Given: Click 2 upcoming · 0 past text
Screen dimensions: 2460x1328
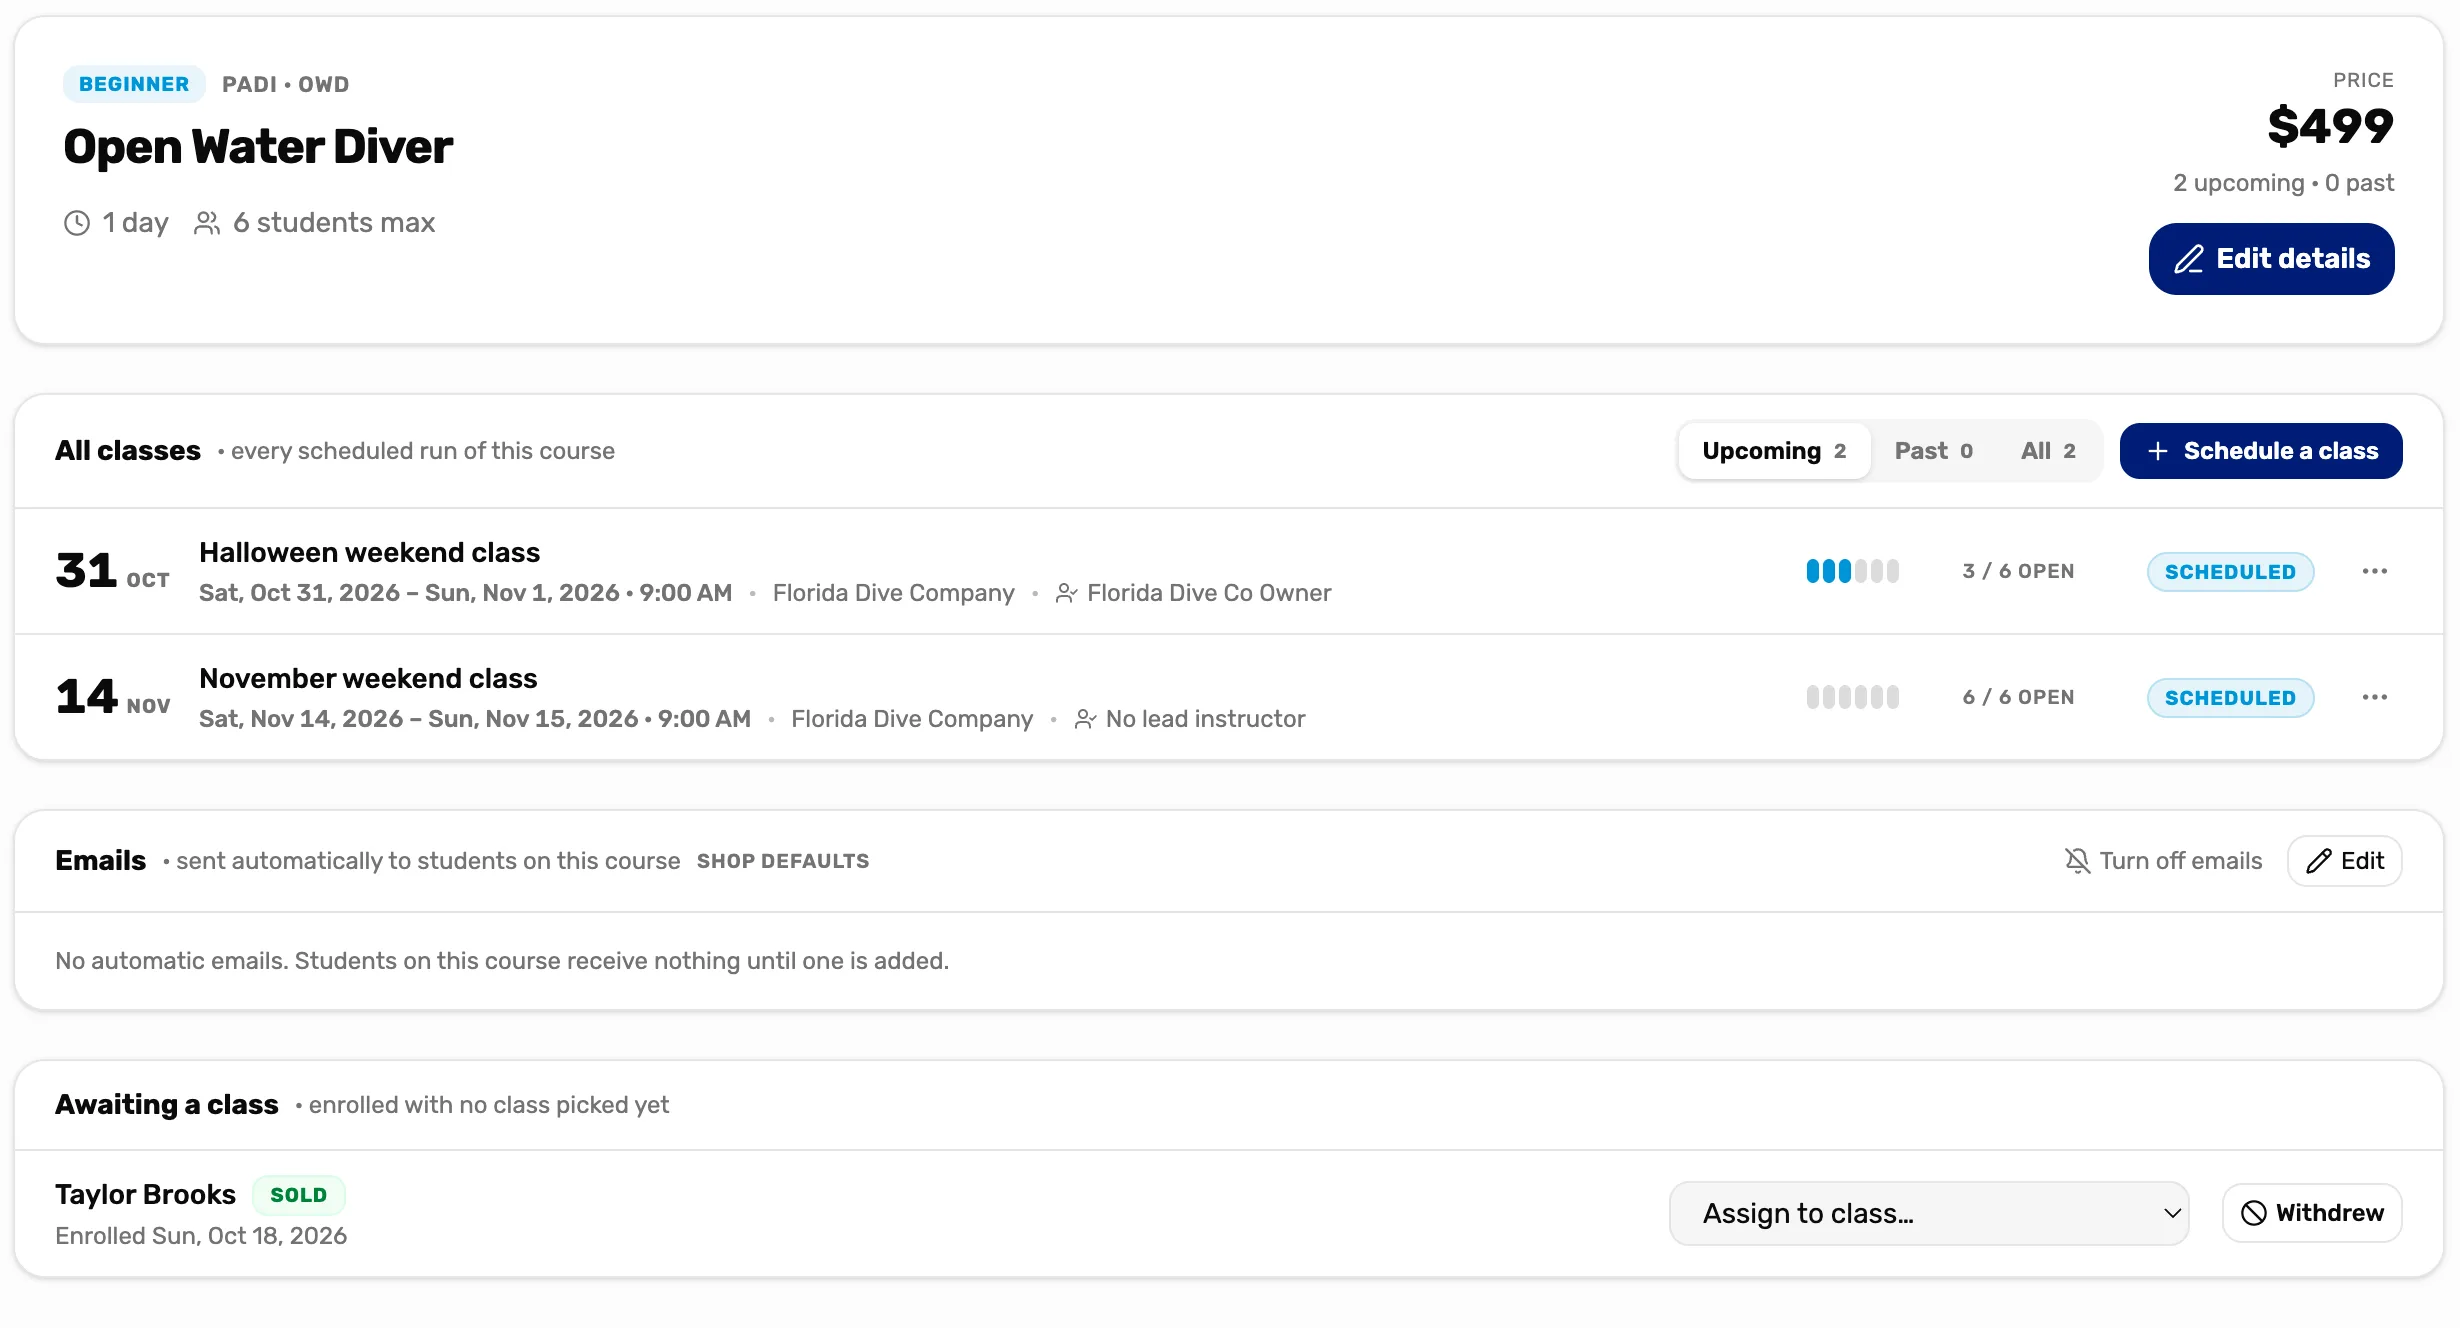Looking at the screenshot, I should pos(2283,183).
